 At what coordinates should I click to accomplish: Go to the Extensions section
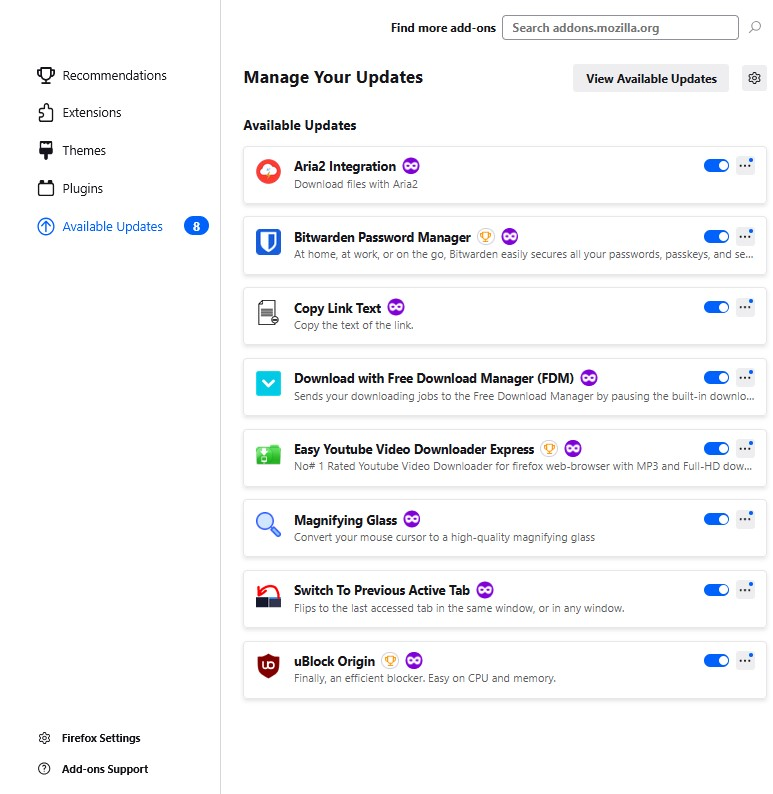[91, 113]
